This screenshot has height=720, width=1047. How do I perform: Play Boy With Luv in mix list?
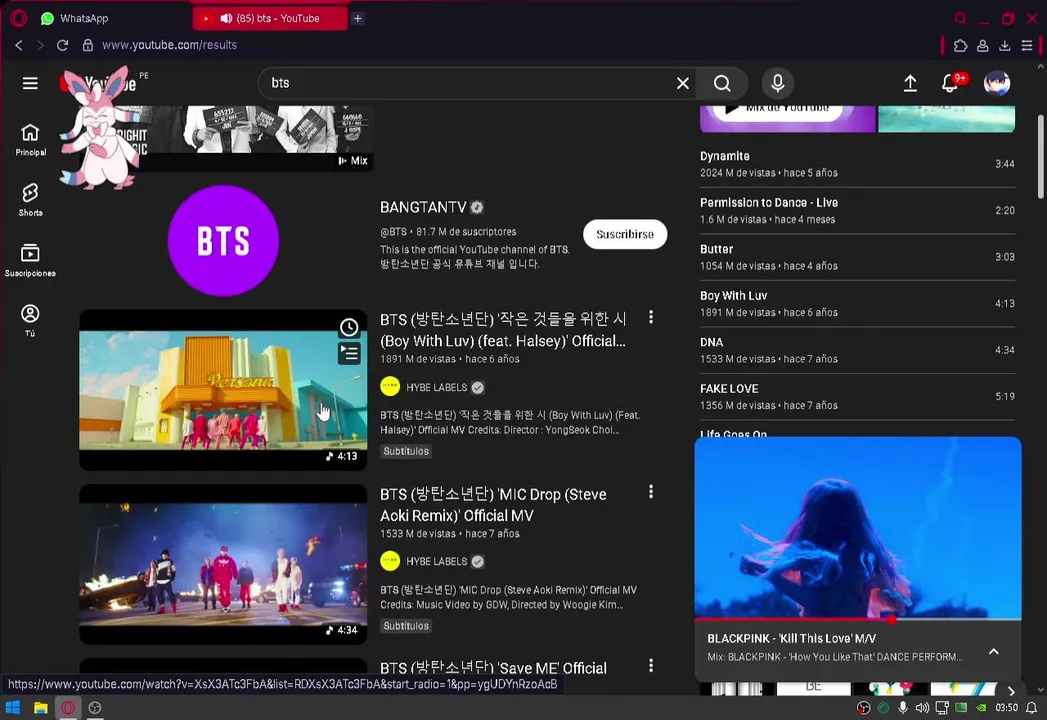click(857, 303)
